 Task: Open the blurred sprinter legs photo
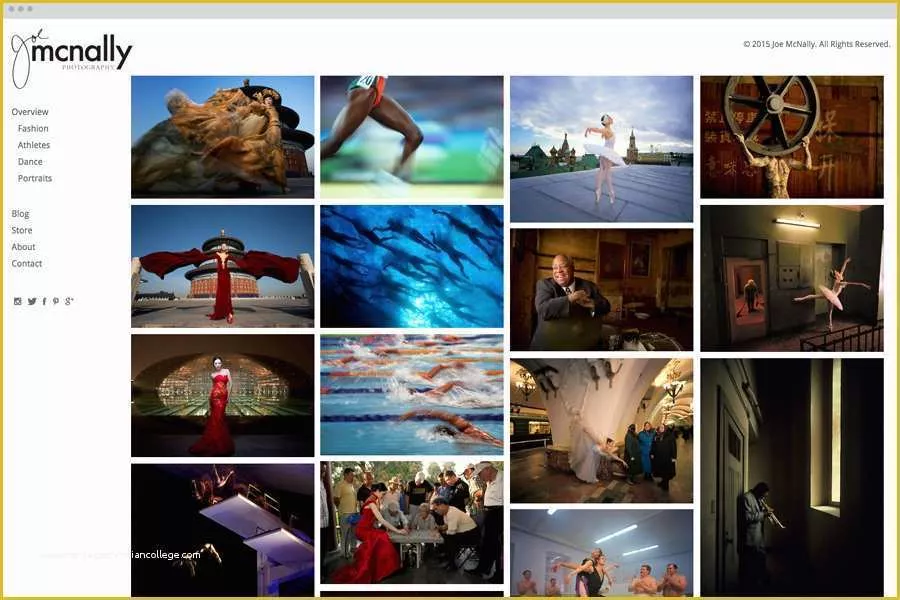coord(412,137)
